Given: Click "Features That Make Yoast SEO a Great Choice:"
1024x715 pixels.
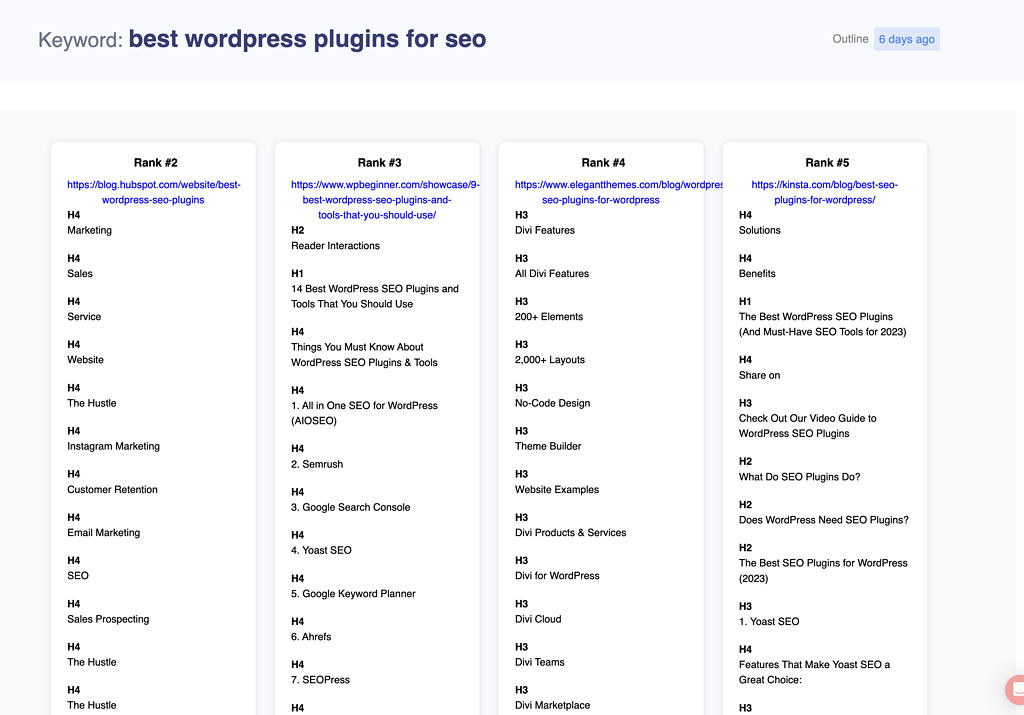Looking at the screenshot, I should pyautogui.click(x=814, y=672).
